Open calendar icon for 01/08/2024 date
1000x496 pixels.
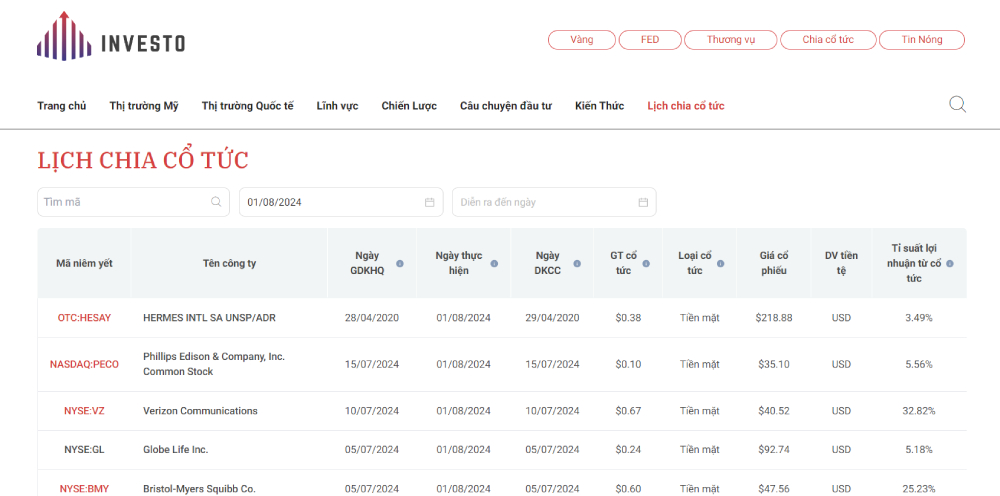tap(430, 202)
